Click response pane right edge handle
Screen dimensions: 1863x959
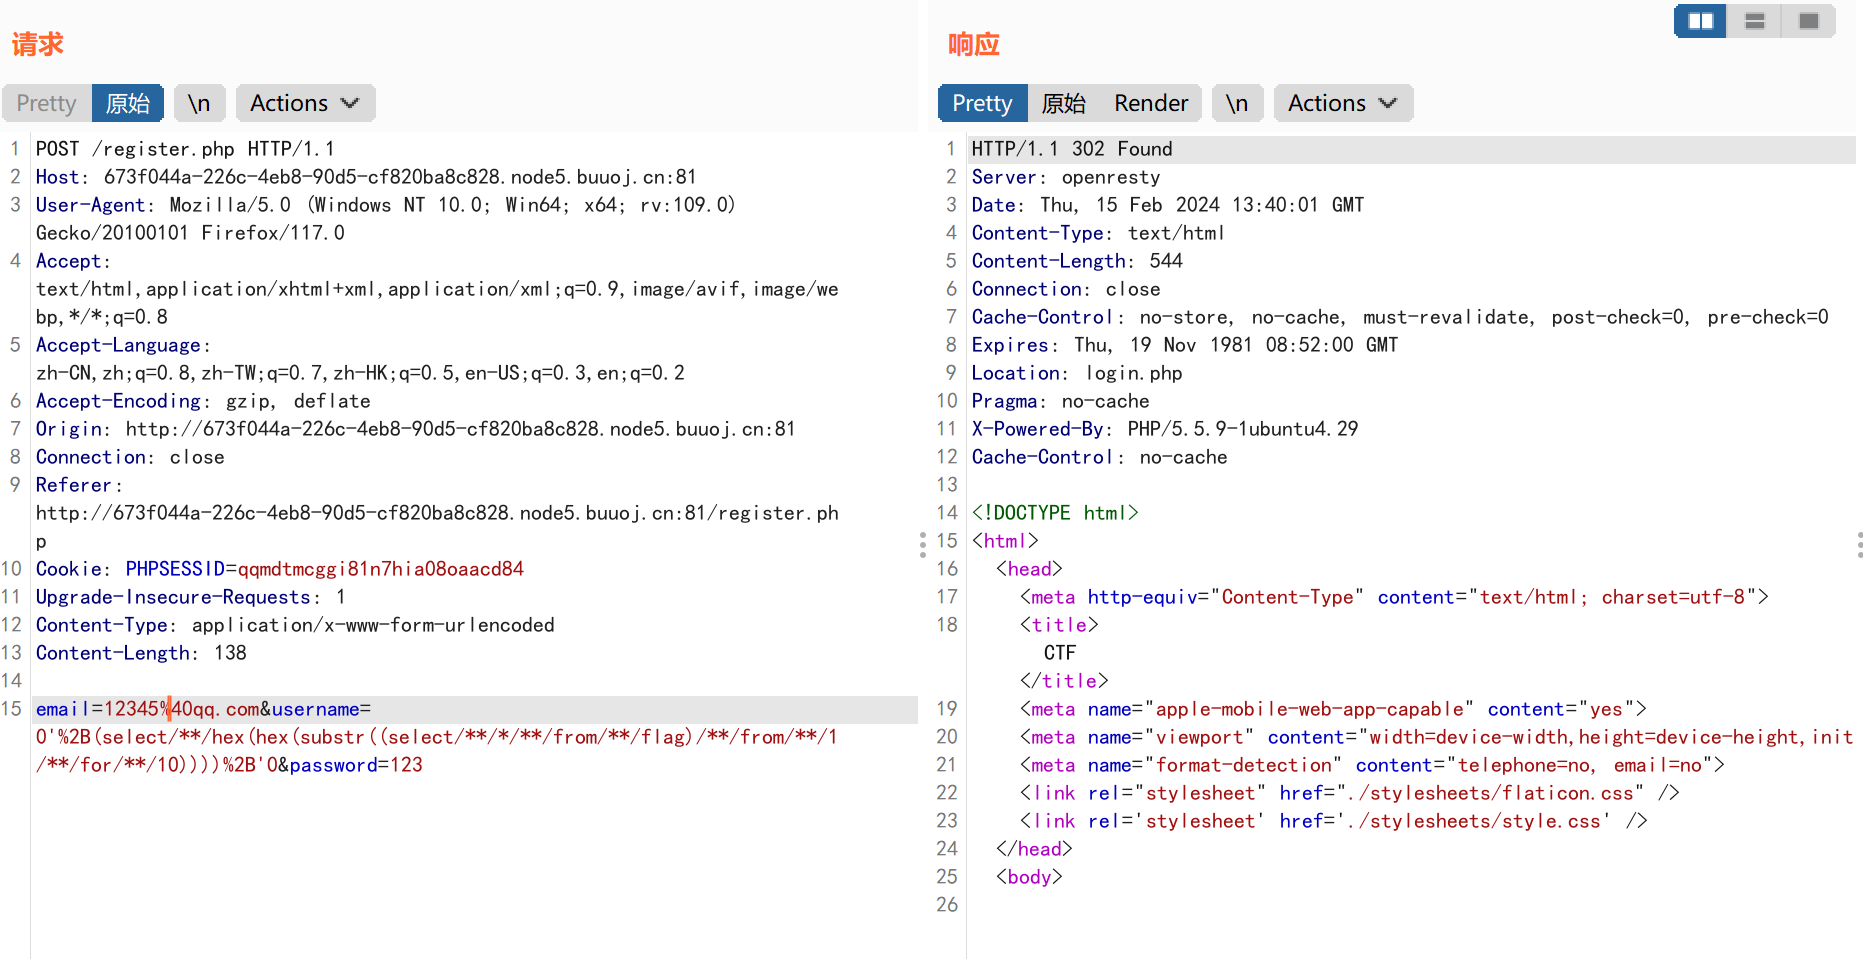(1859, 544)
